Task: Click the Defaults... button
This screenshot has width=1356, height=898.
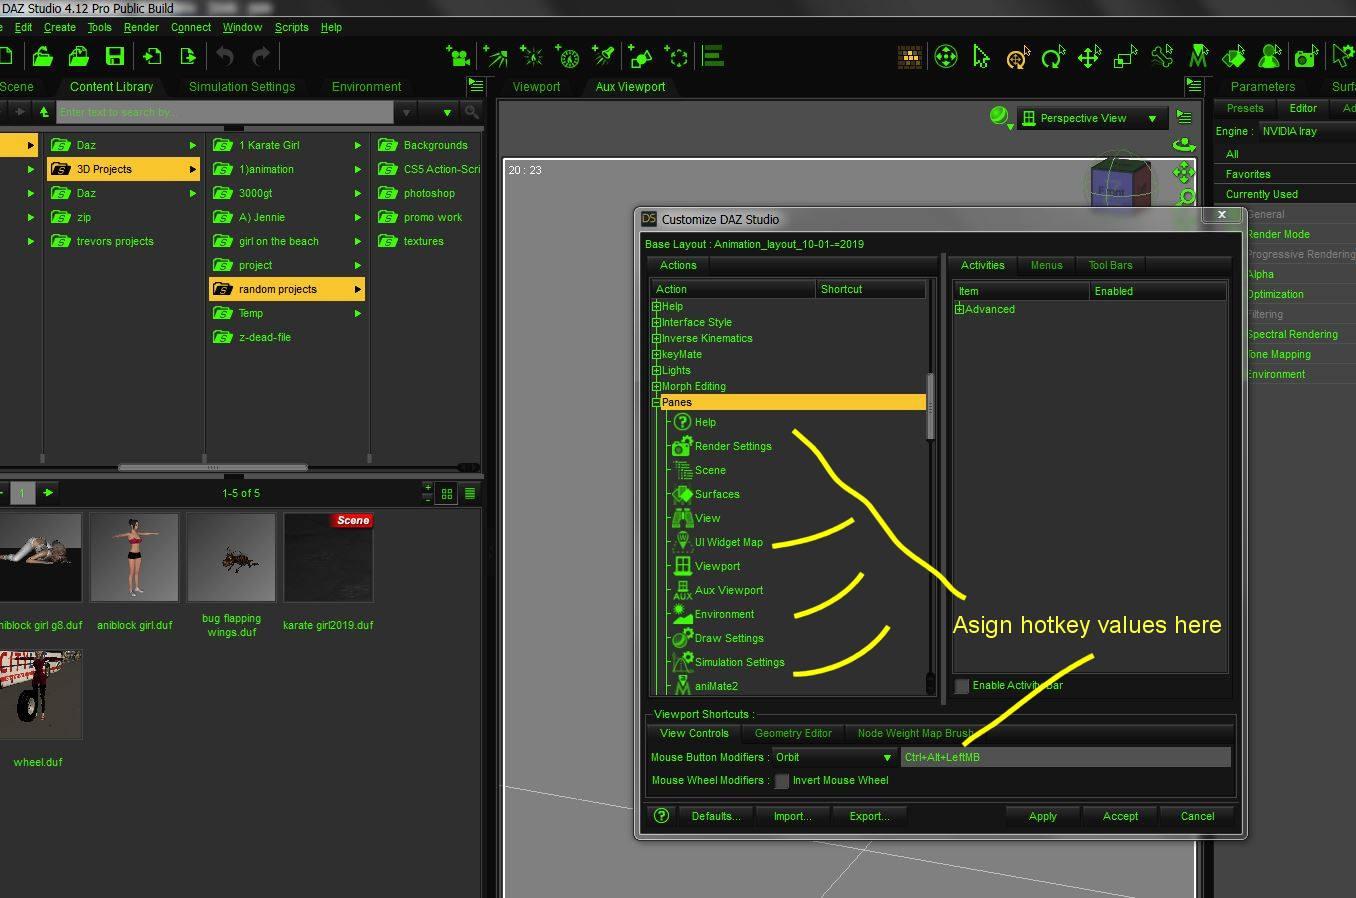Action: pyautogui.click(x=716, y=816)
